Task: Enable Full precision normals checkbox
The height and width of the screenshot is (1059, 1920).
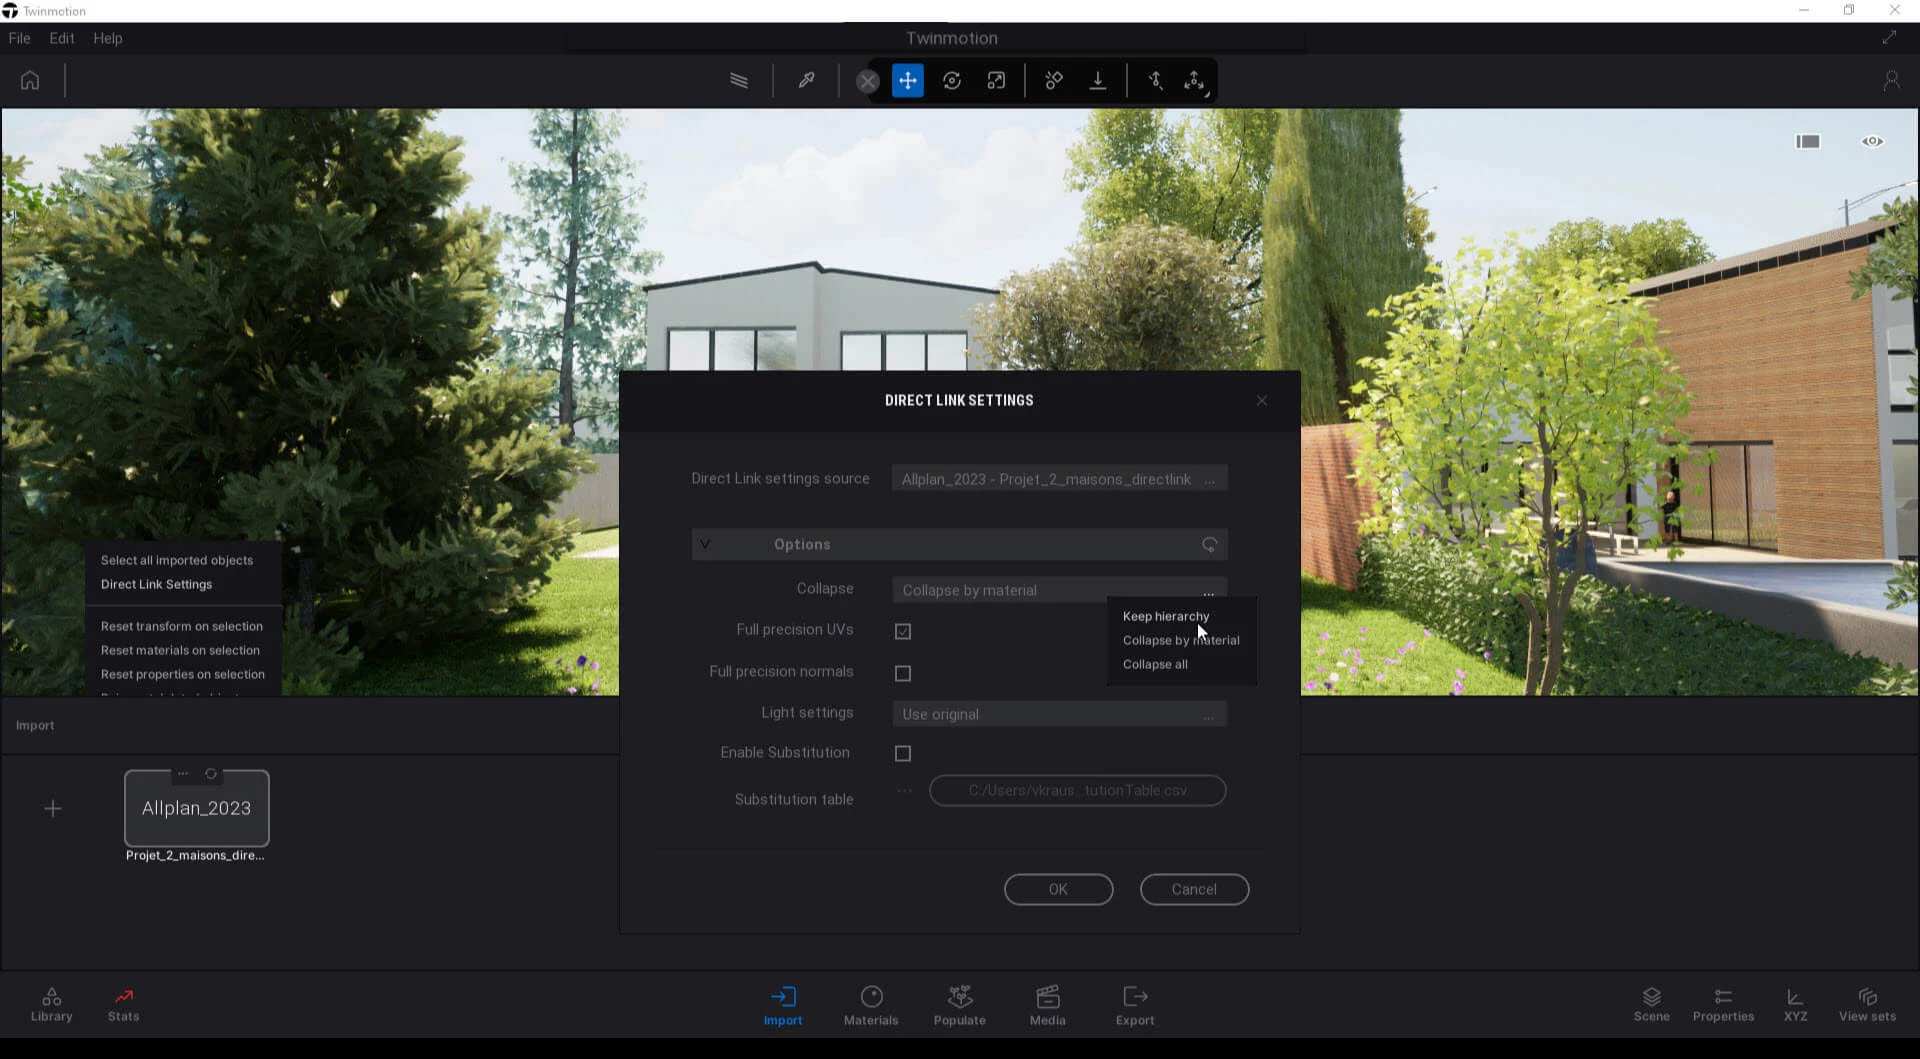Action: pos(903,673)
